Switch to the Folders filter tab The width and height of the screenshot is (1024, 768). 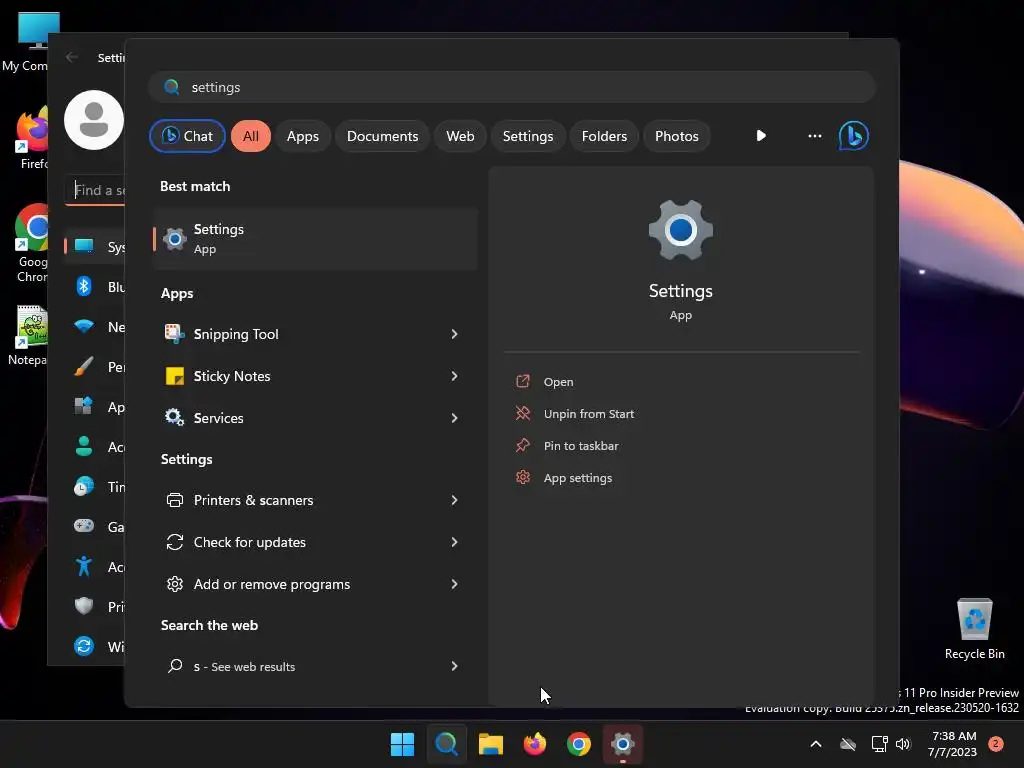click(x=604, y=136)
